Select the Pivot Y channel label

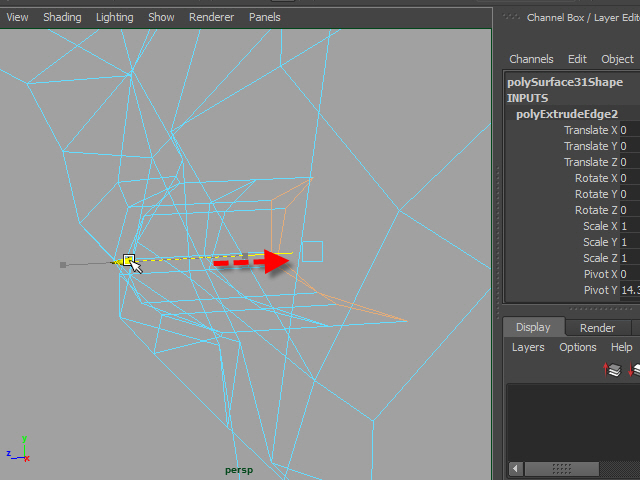(600, 290)
